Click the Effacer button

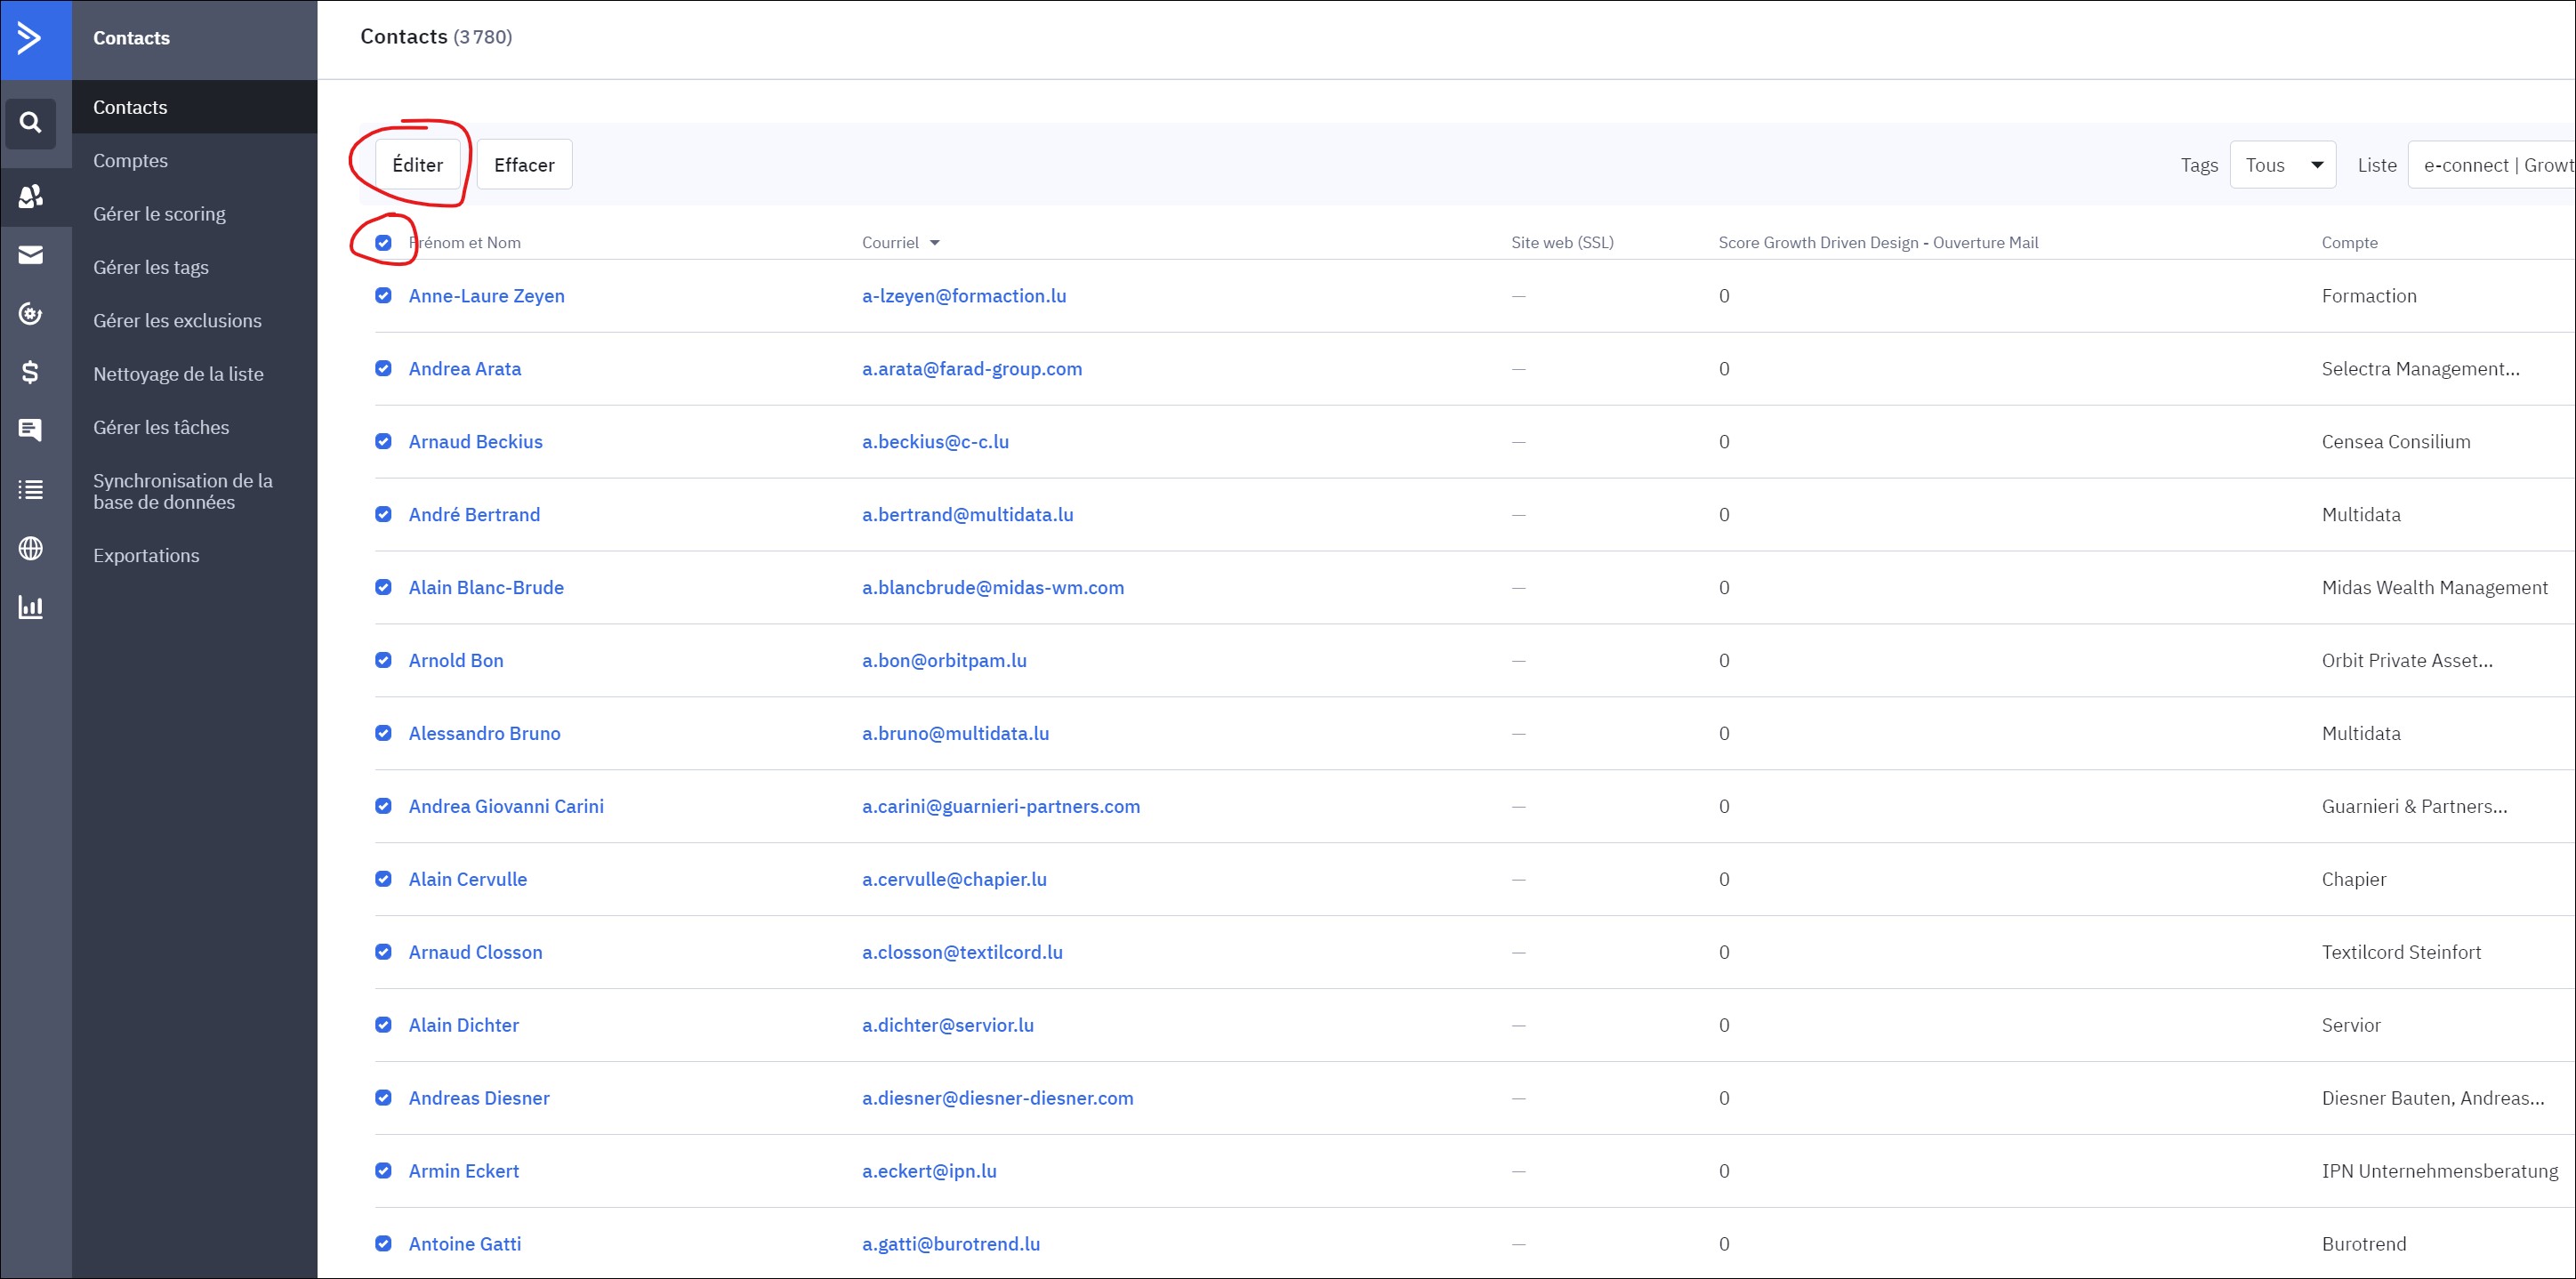point(524,165)
